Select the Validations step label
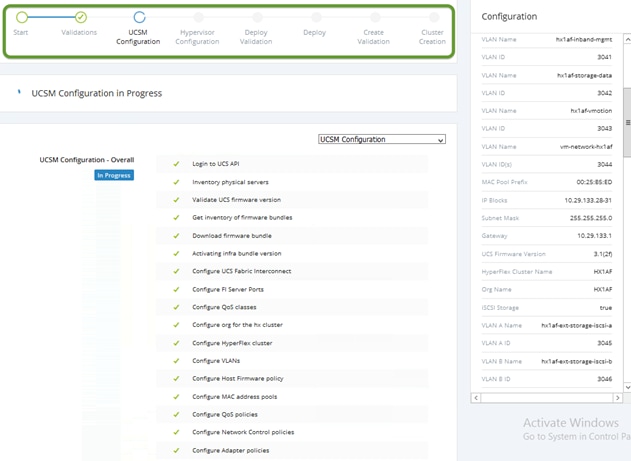This screenshot has width=631, height=461. 79,32
